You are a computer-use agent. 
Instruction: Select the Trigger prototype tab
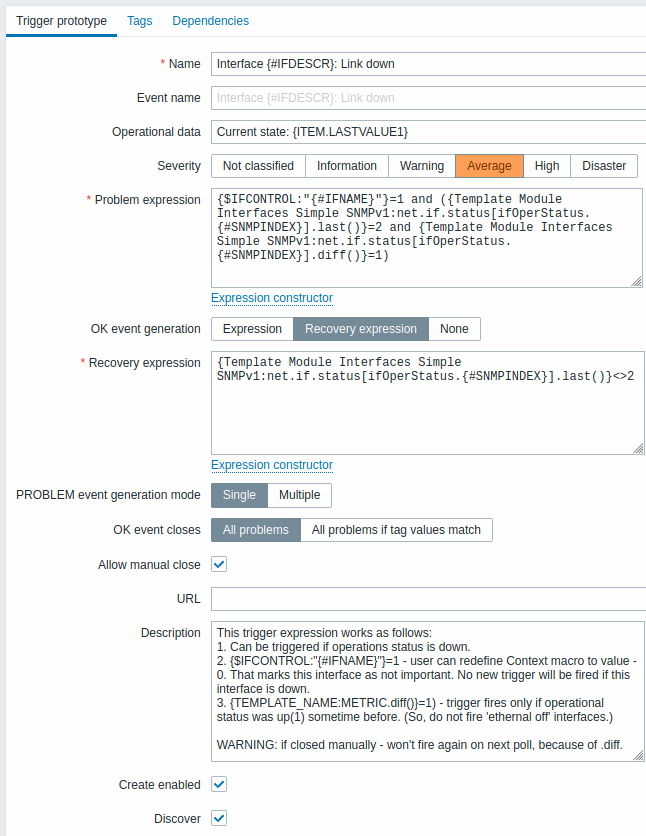click(61, 21)
